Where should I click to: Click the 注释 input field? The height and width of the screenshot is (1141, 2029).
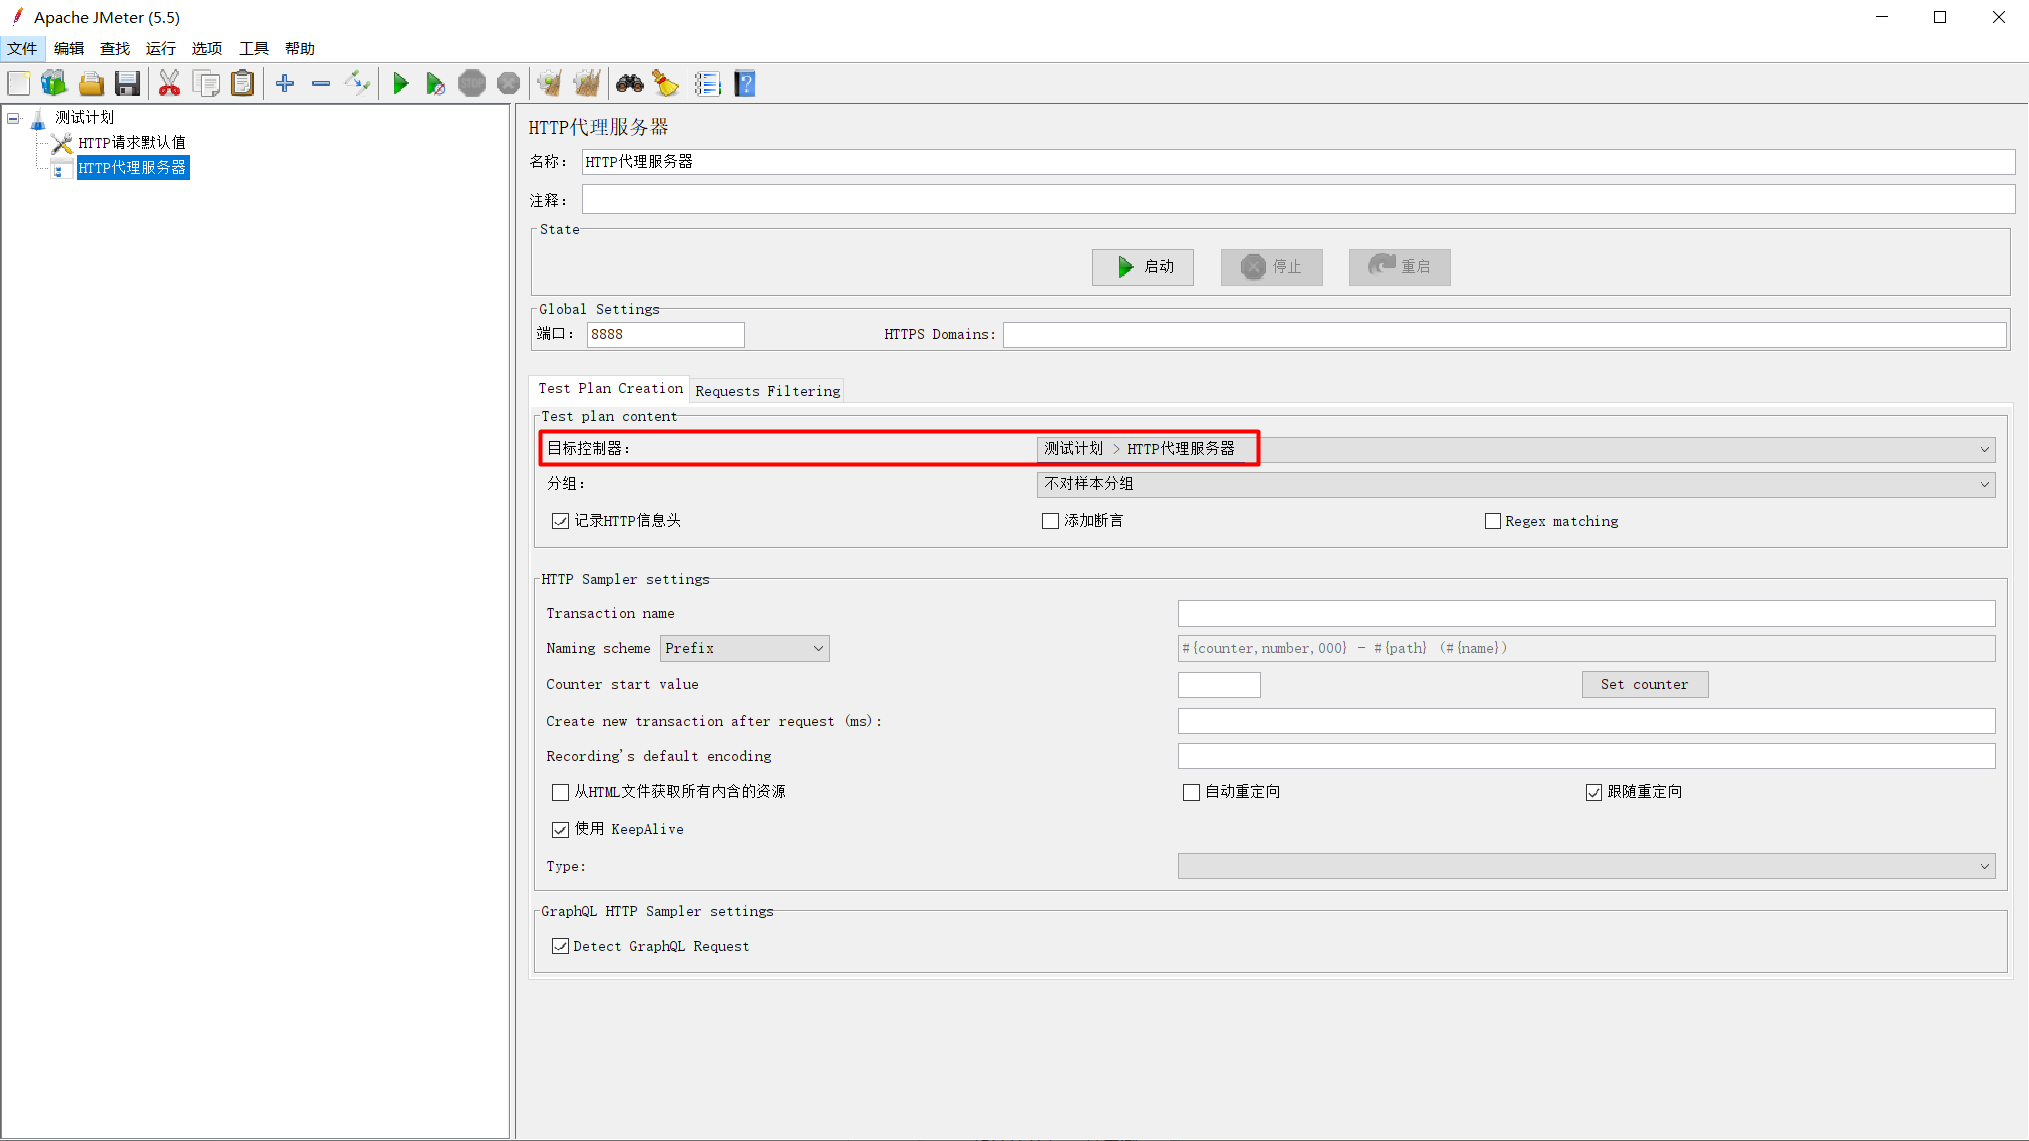[x=1298, y=200]
